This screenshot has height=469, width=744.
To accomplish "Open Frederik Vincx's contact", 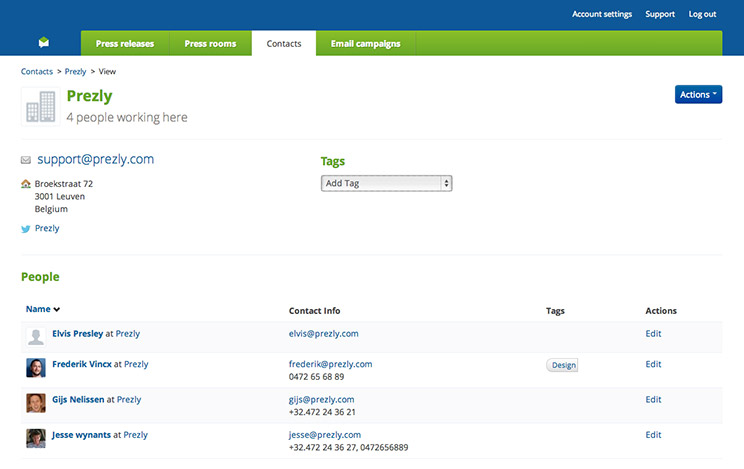I will coord(82,364).
